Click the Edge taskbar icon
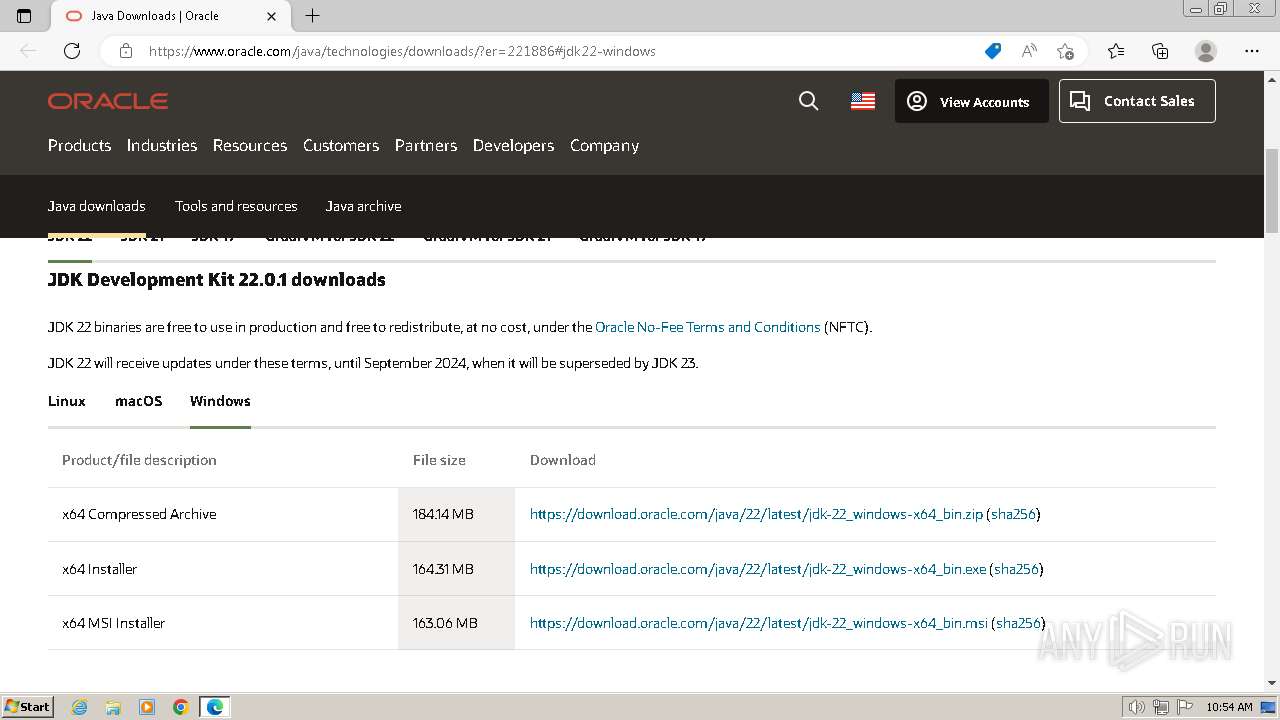Image resolution: width=1280 pixels, height=720 pixels. (x=215, y=707)
